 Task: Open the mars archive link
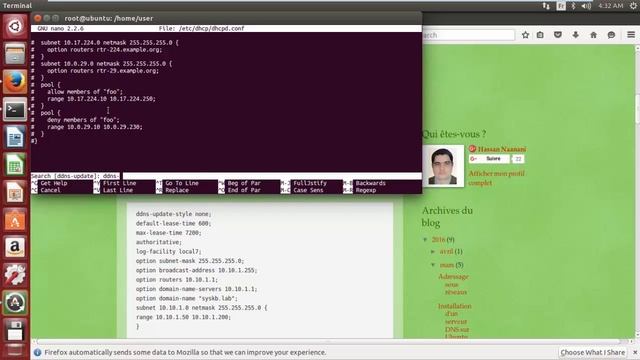coord(447,265)
